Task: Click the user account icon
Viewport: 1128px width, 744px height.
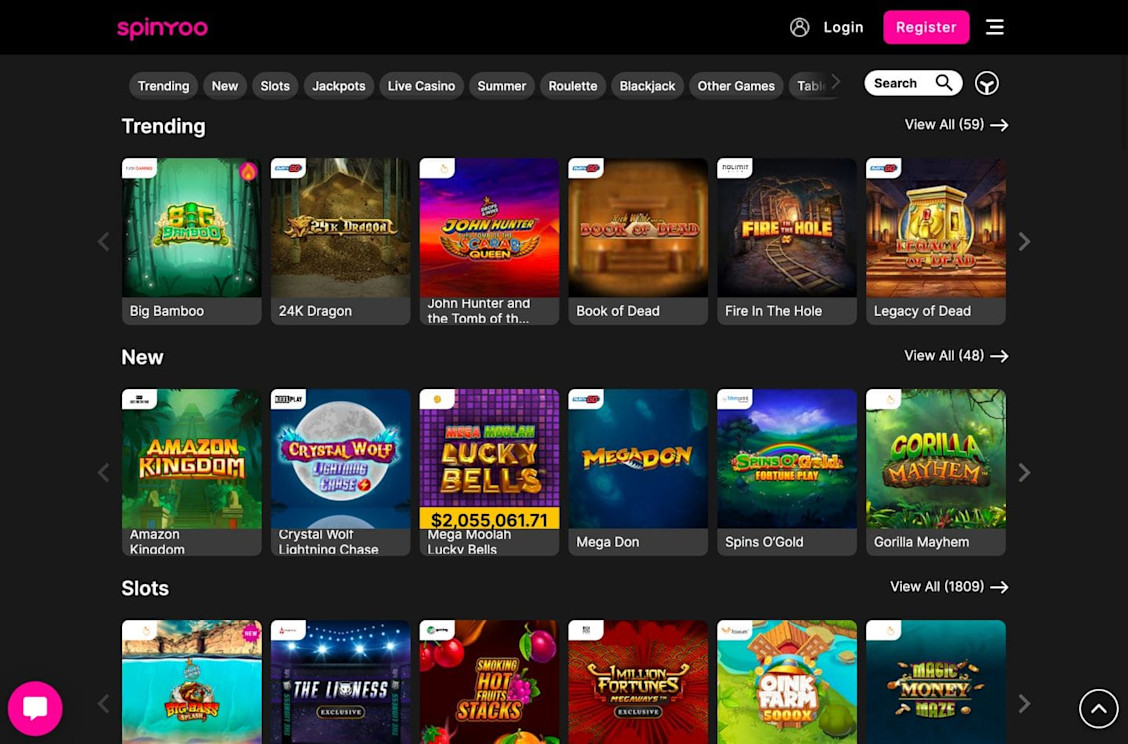Action: pyautogui.click(x=799, y=27)
